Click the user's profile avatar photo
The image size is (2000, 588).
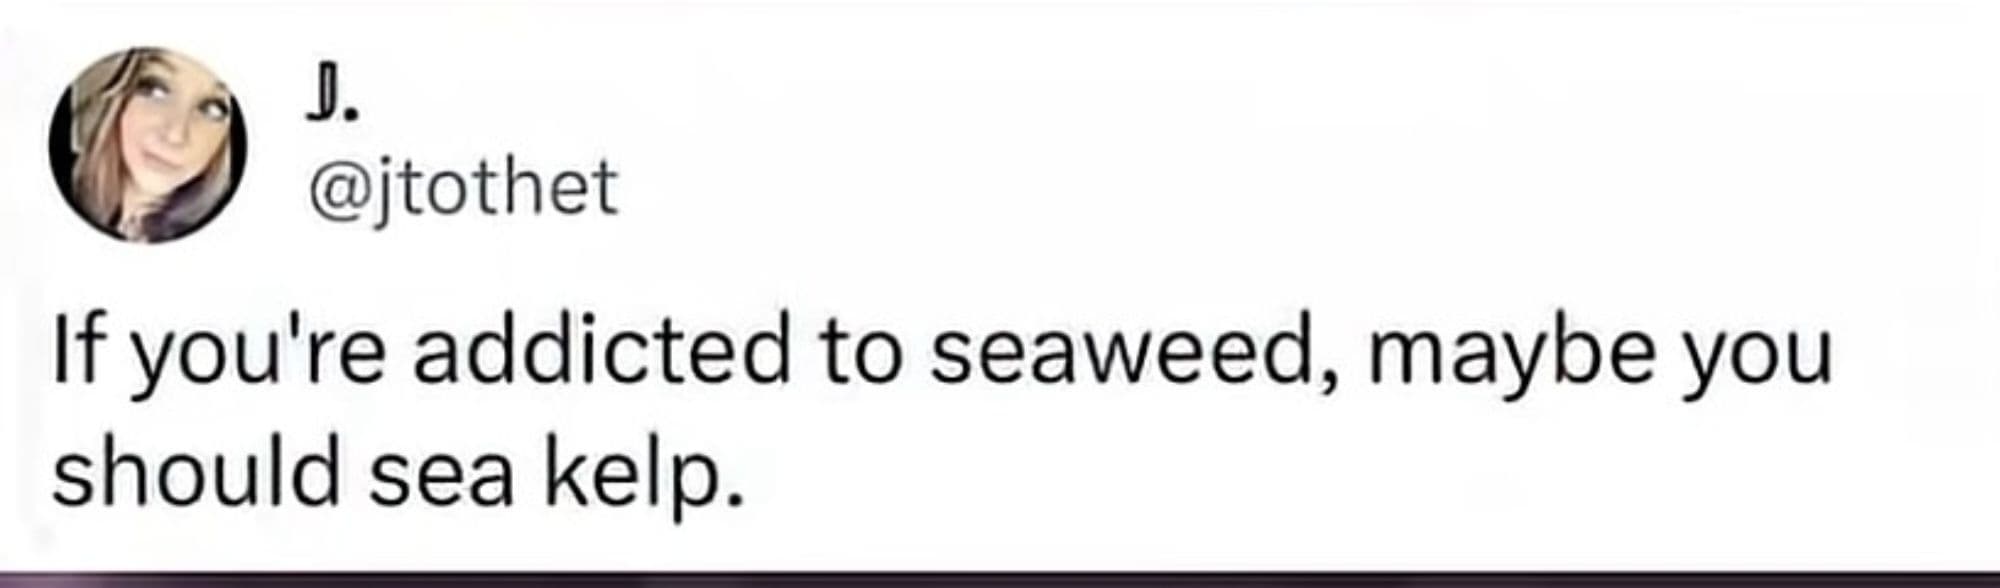(147, 145)
